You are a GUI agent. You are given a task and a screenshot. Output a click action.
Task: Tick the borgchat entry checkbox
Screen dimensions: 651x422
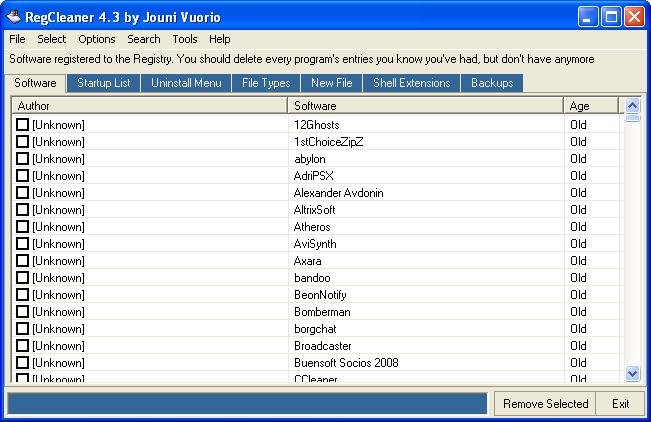click(22, 329)
